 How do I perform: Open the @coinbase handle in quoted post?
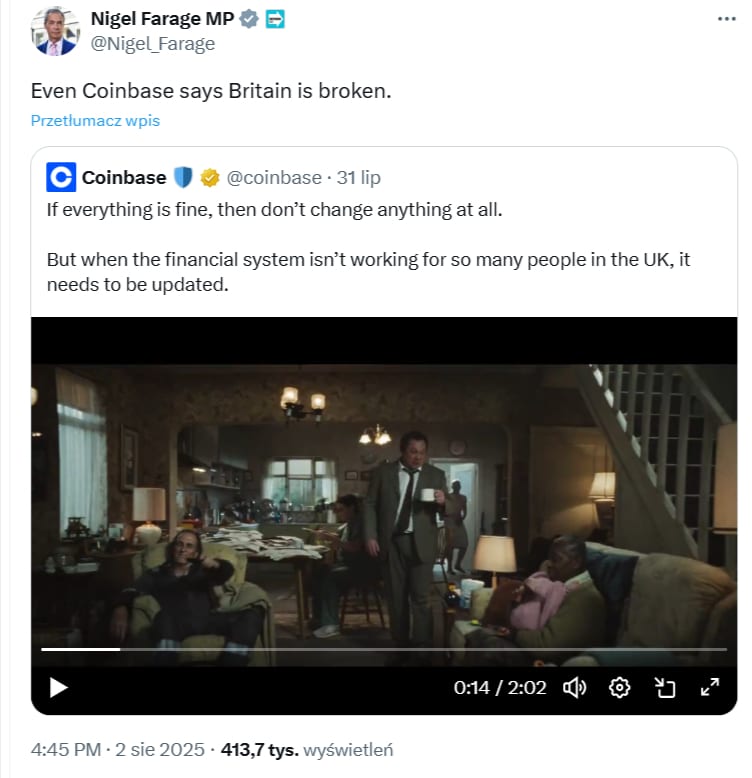(x=274, y=178)
